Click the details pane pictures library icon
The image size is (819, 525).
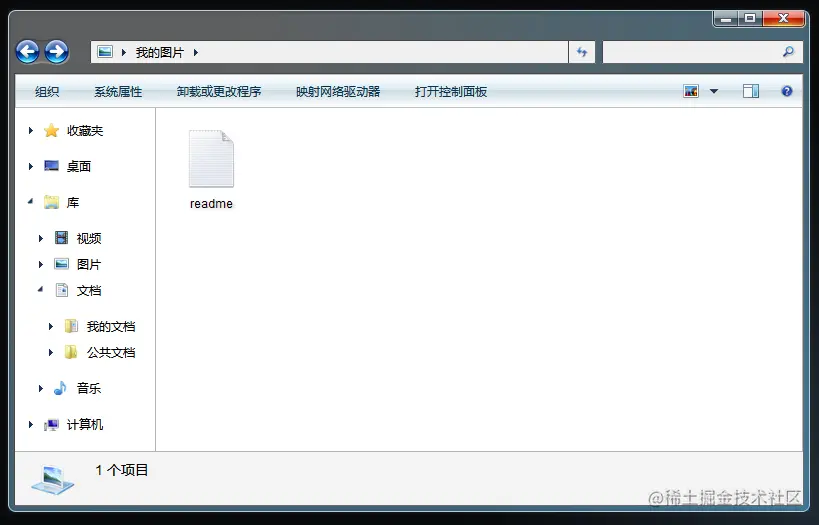52,479
